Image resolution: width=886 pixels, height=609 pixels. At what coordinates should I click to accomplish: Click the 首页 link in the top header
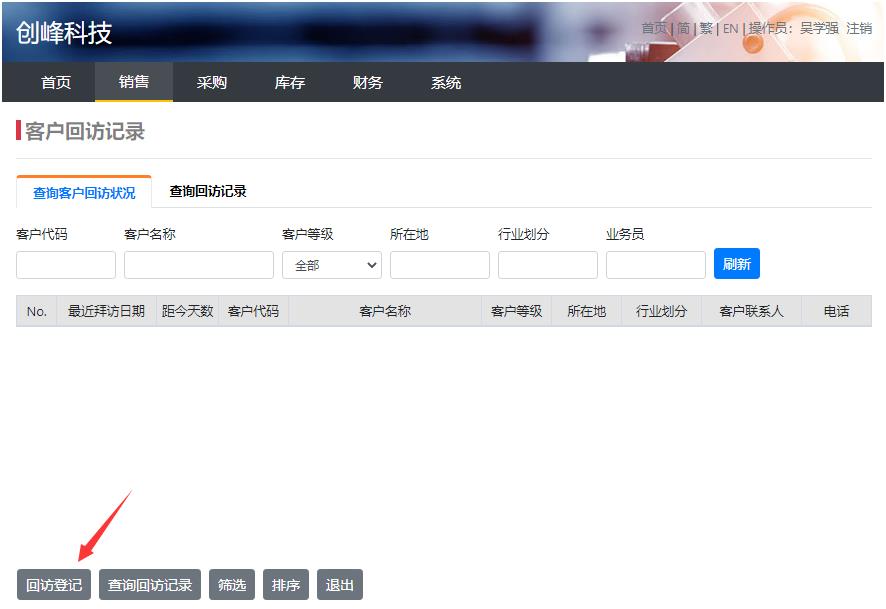[x=654, y=28]
